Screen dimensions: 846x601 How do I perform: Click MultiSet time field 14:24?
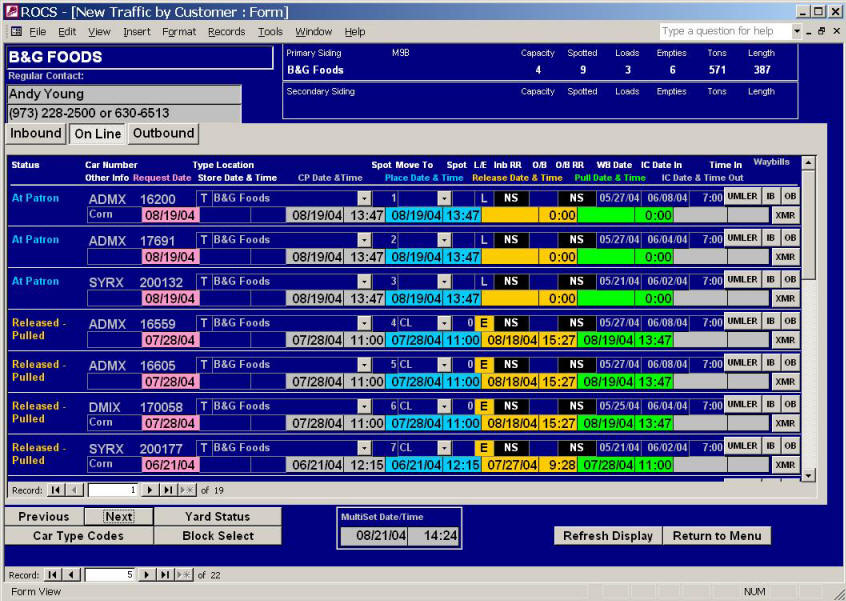coord(433,536)
